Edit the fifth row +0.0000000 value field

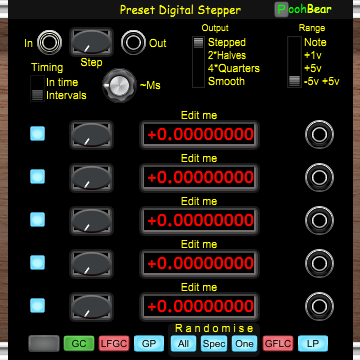tap(199, 306)
